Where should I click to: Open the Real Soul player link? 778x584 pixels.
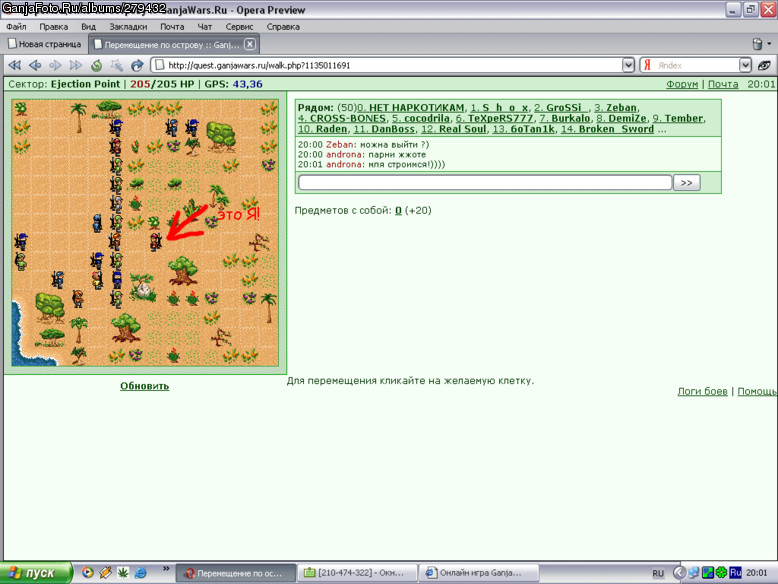click(454, 129)
